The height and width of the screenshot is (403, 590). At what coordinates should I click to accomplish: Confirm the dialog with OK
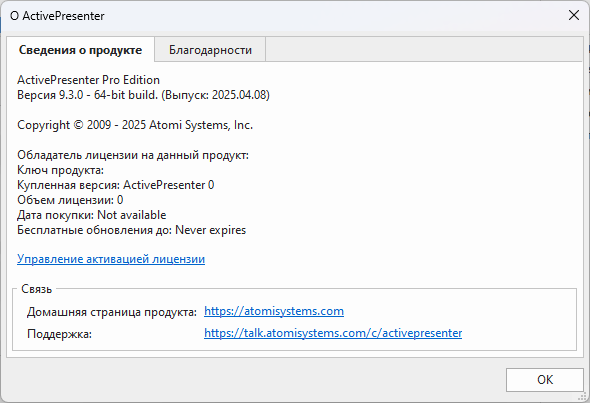[544, 380]
